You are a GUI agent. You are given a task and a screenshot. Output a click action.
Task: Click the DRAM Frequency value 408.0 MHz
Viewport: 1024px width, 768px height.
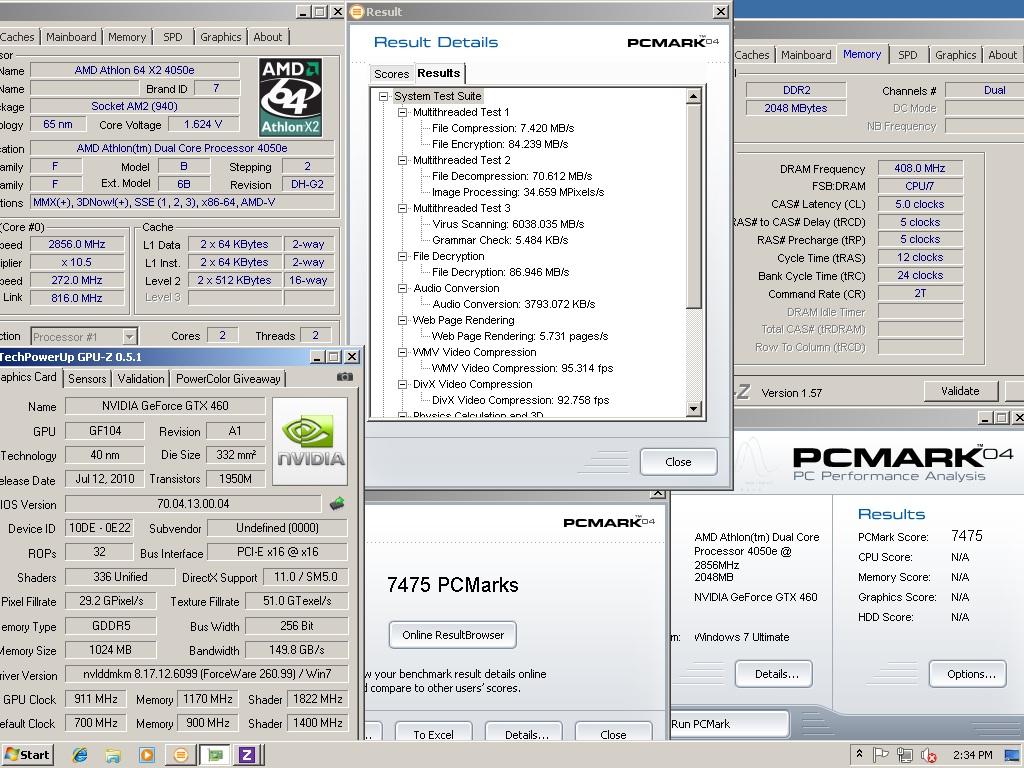click(920, 168)
